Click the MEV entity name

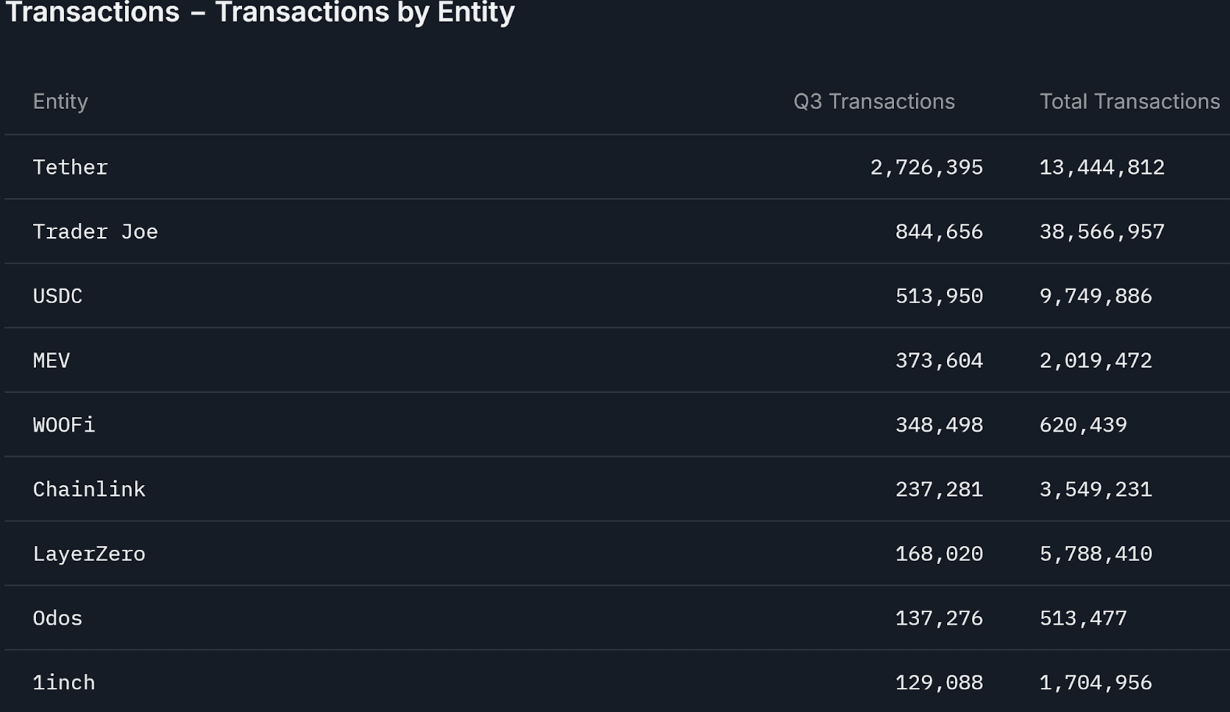coord(51,361)
